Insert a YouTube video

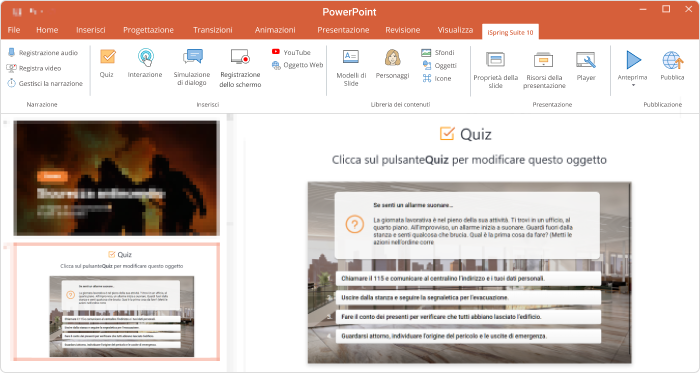(291, 52)
